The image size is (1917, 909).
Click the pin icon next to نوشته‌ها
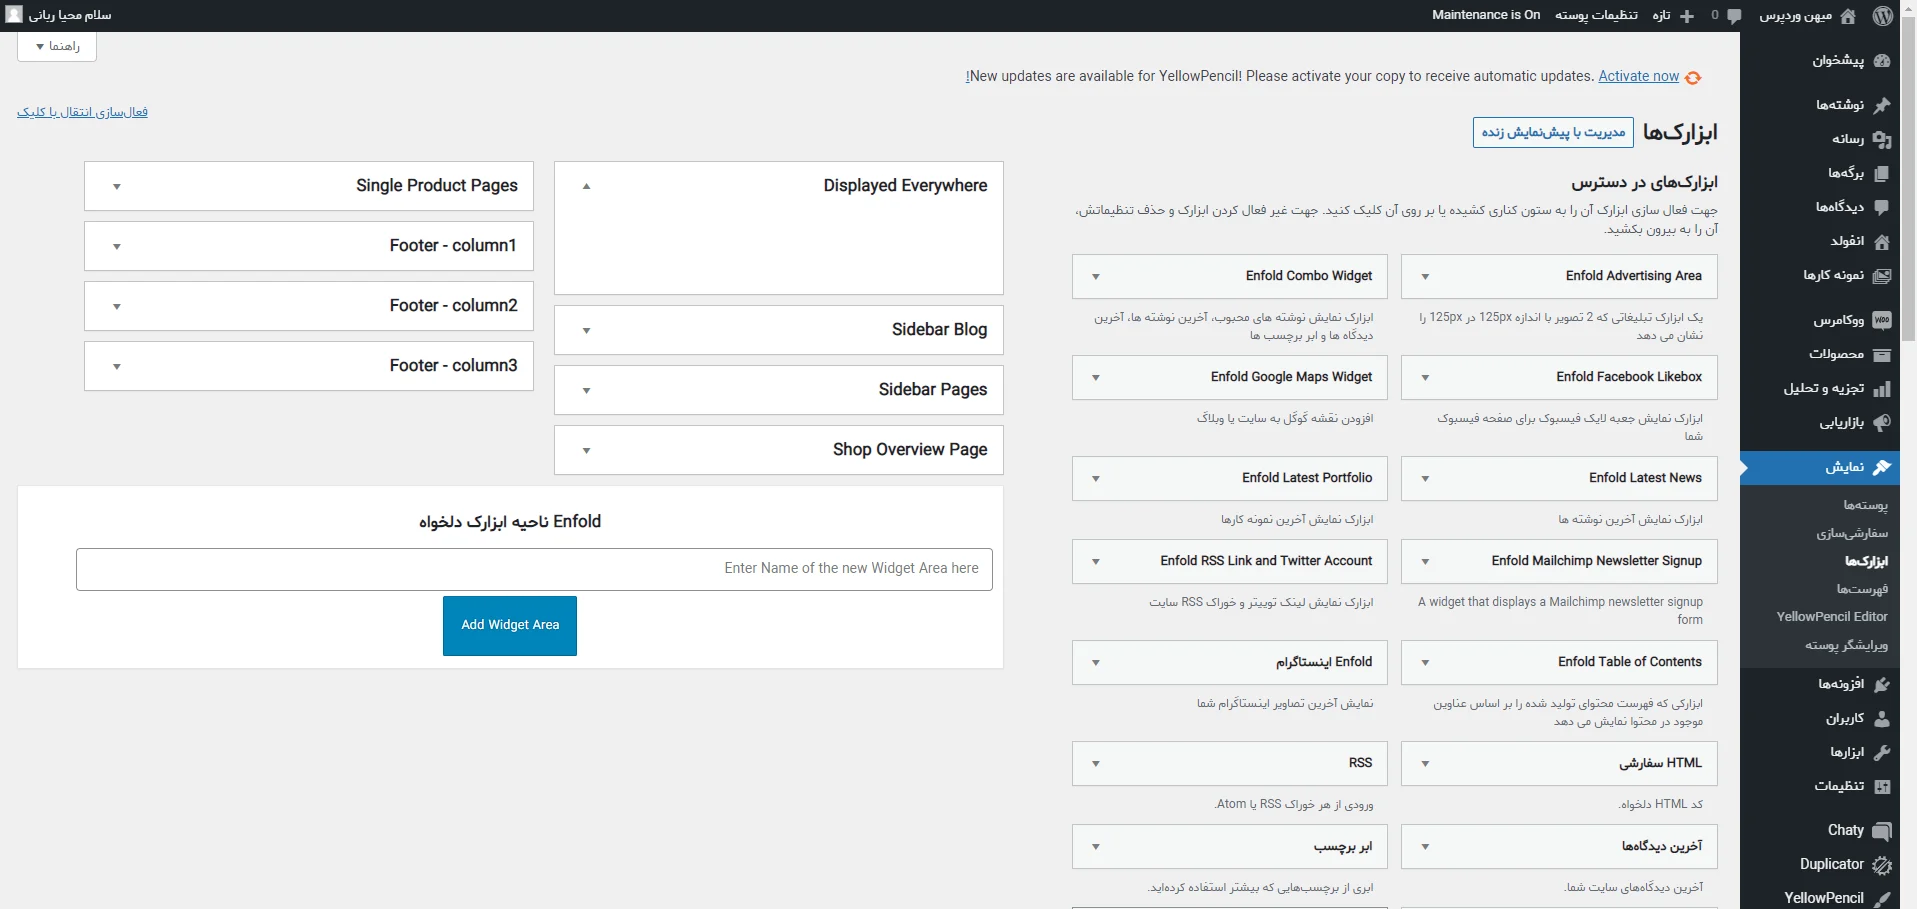click(x=1882, y=105)
